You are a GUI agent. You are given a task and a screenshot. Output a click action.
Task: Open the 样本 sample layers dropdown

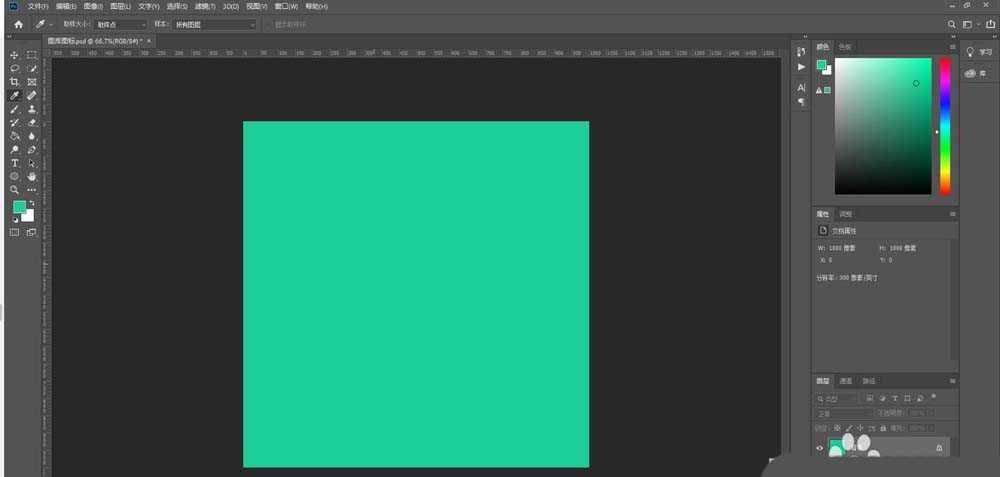pyautogui.click(x=214, y=24)
